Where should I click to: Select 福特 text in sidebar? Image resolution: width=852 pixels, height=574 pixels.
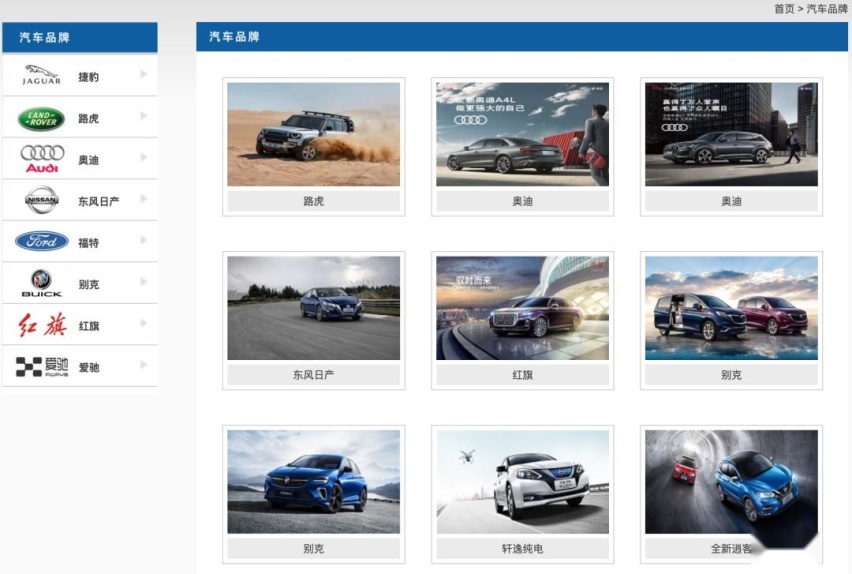[x=88, y=243]
